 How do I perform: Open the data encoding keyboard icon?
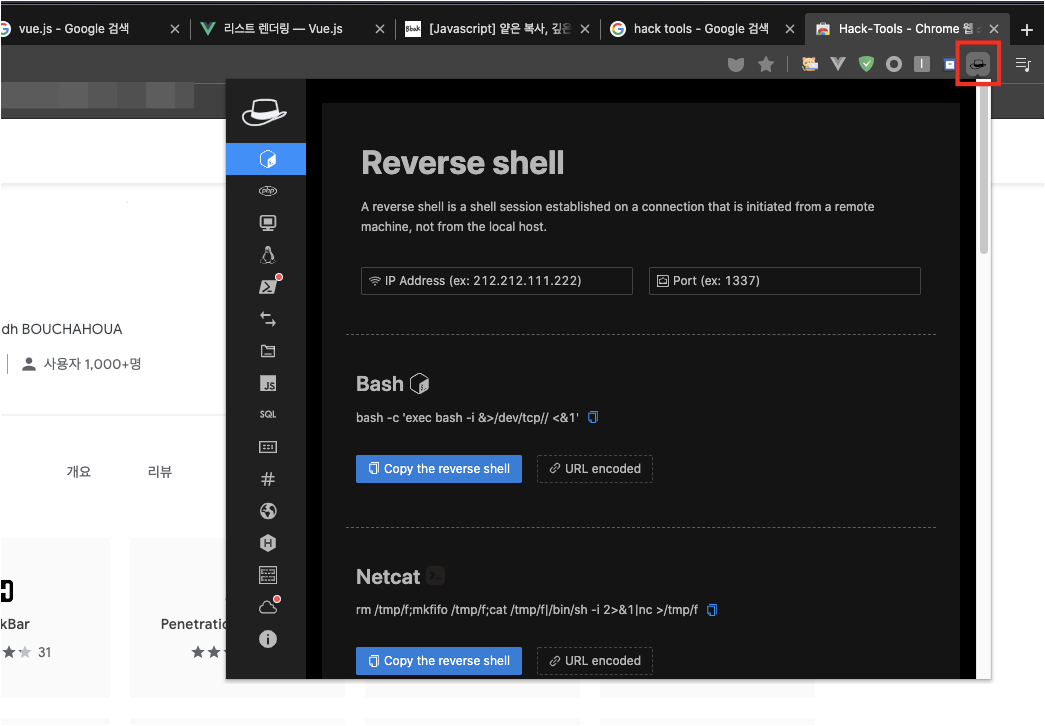click(x=267, y=447)
